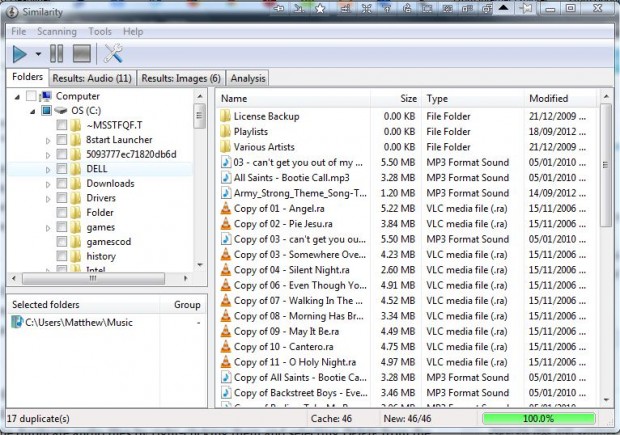This screenshot has height=435, width=620.
Task: Open the Tools menu
Action: pyautogui.click(x=100, y=31)
